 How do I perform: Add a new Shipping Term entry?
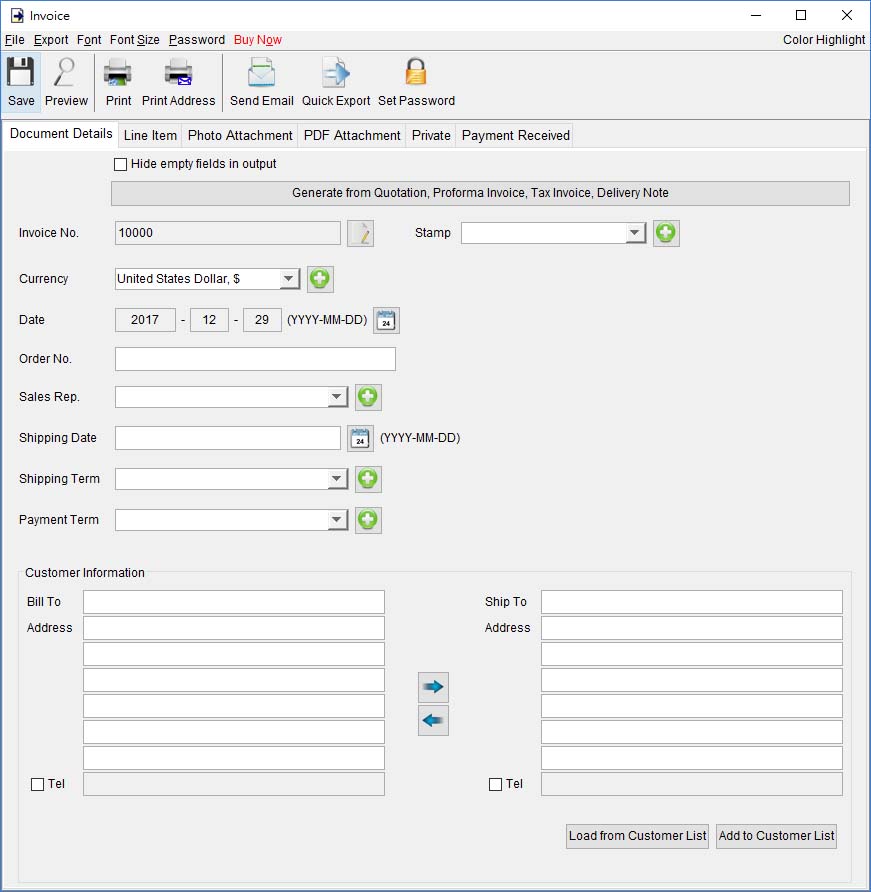pyautogui.click(x=368, y=479)
